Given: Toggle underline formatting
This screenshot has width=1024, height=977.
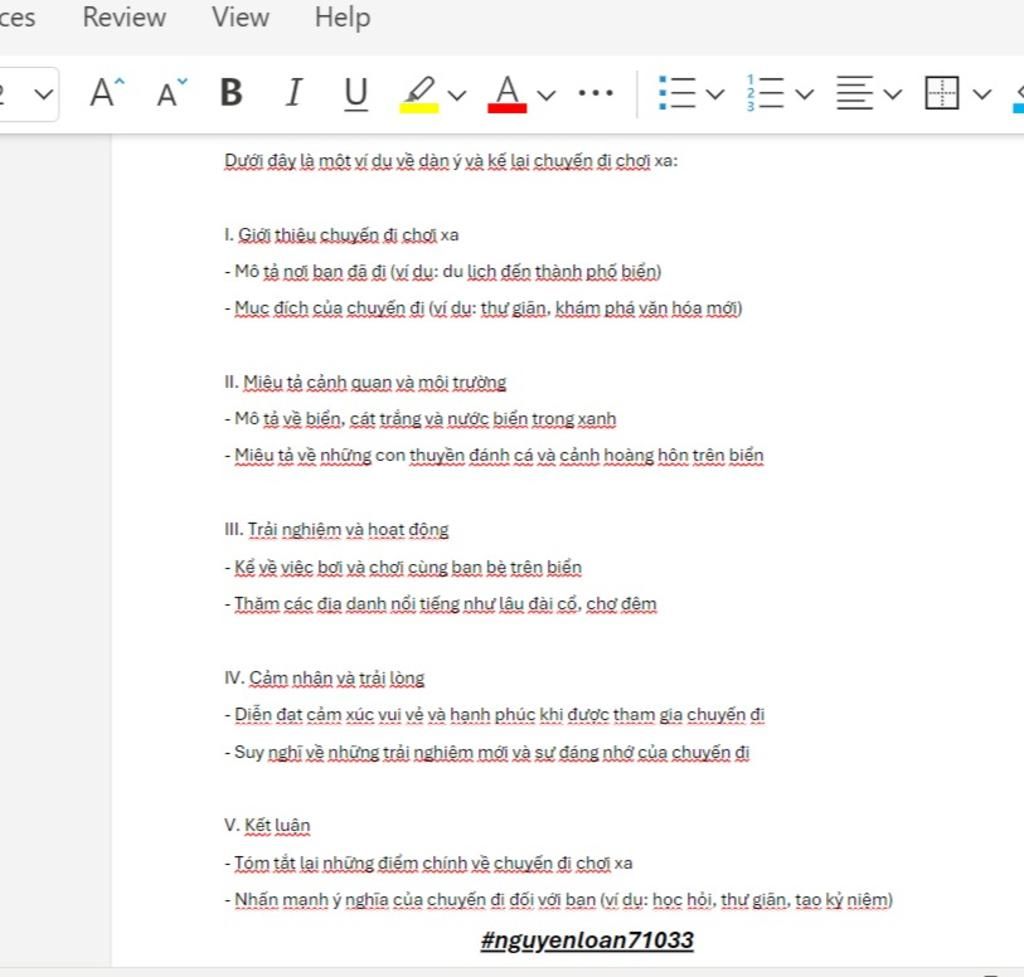Looking at the screenshot, I should click(x=356, y=93).
